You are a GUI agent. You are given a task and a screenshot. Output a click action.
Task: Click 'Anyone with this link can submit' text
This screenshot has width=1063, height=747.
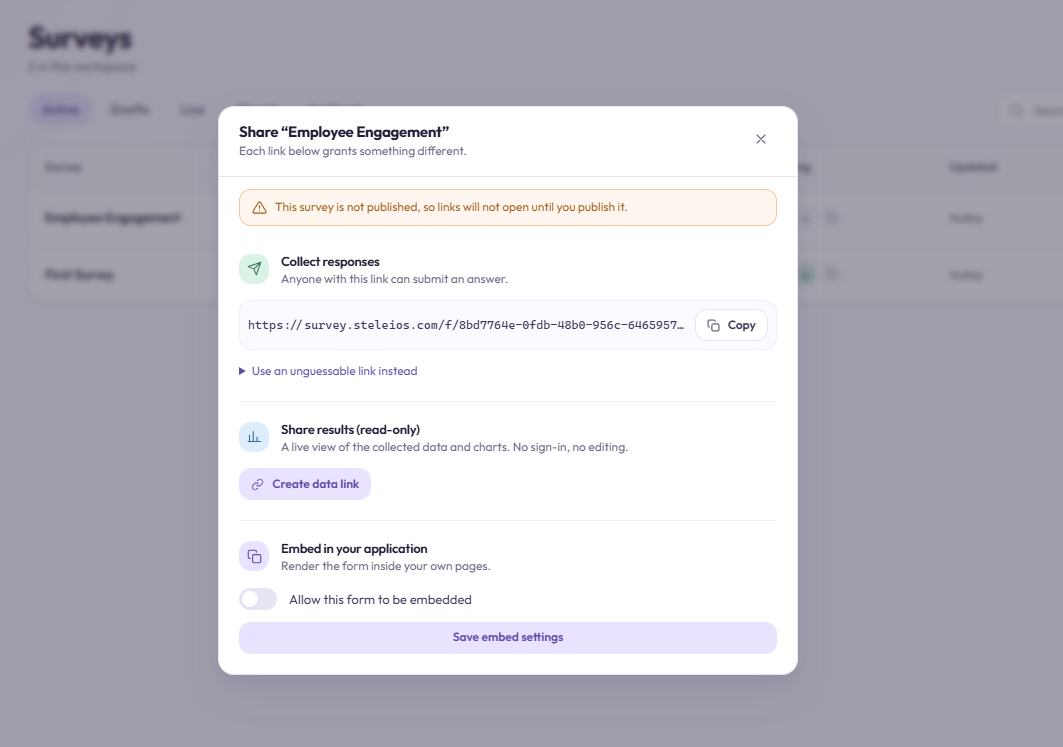click(395, 279)
